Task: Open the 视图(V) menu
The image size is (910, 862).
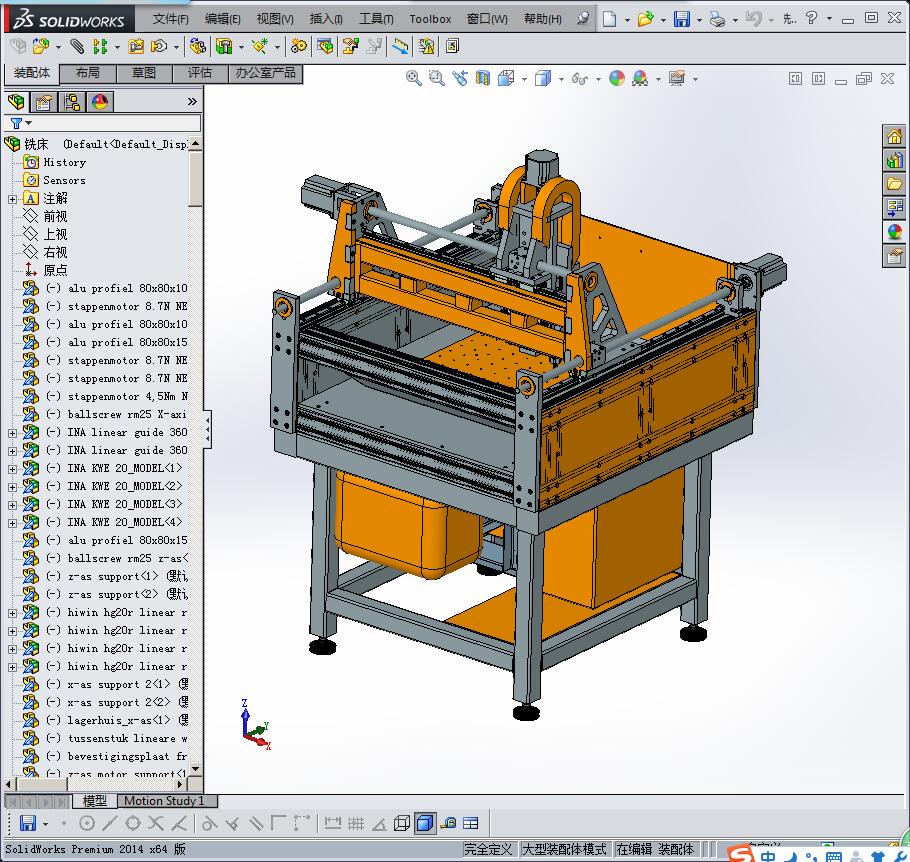Action: pyautogui.click(x=275, y=19)
